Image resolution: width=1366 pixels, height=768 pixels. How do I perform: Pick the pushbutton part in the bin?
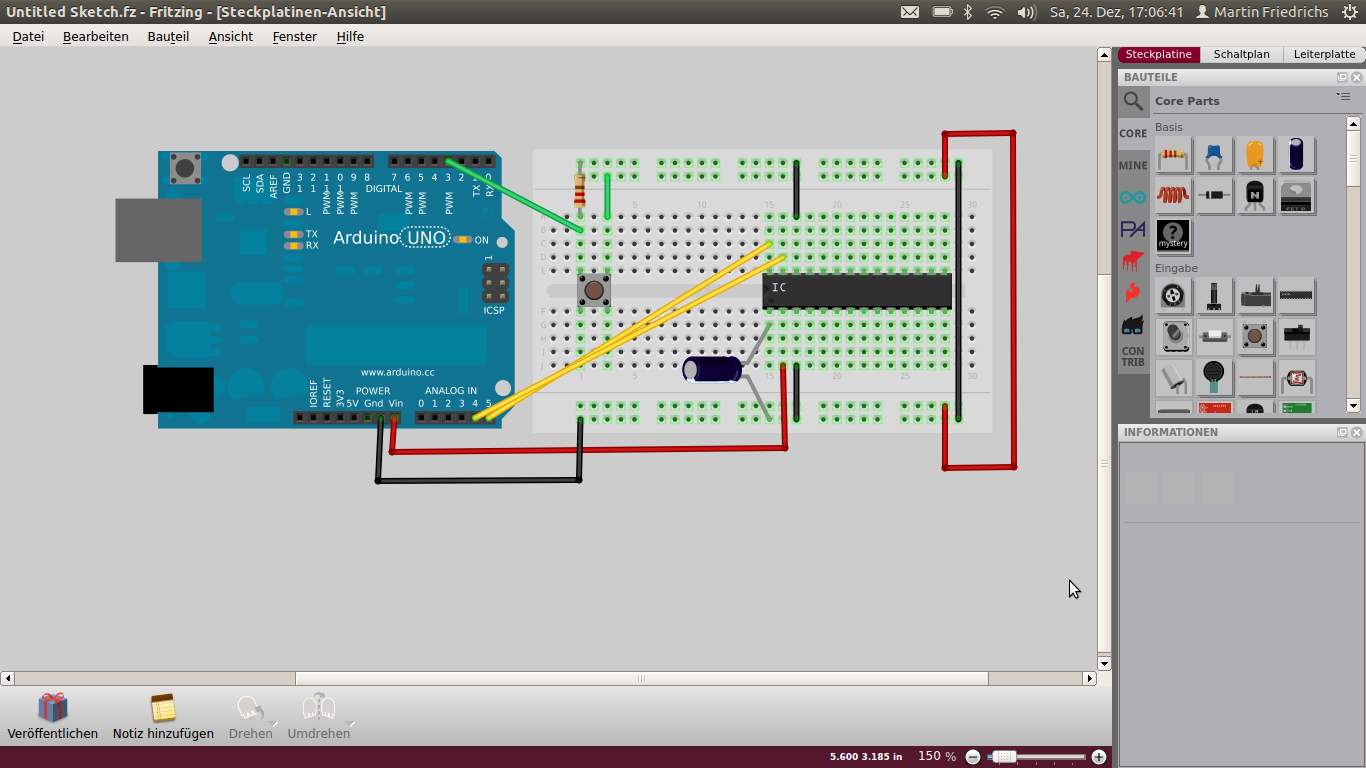coord(1256,337)
